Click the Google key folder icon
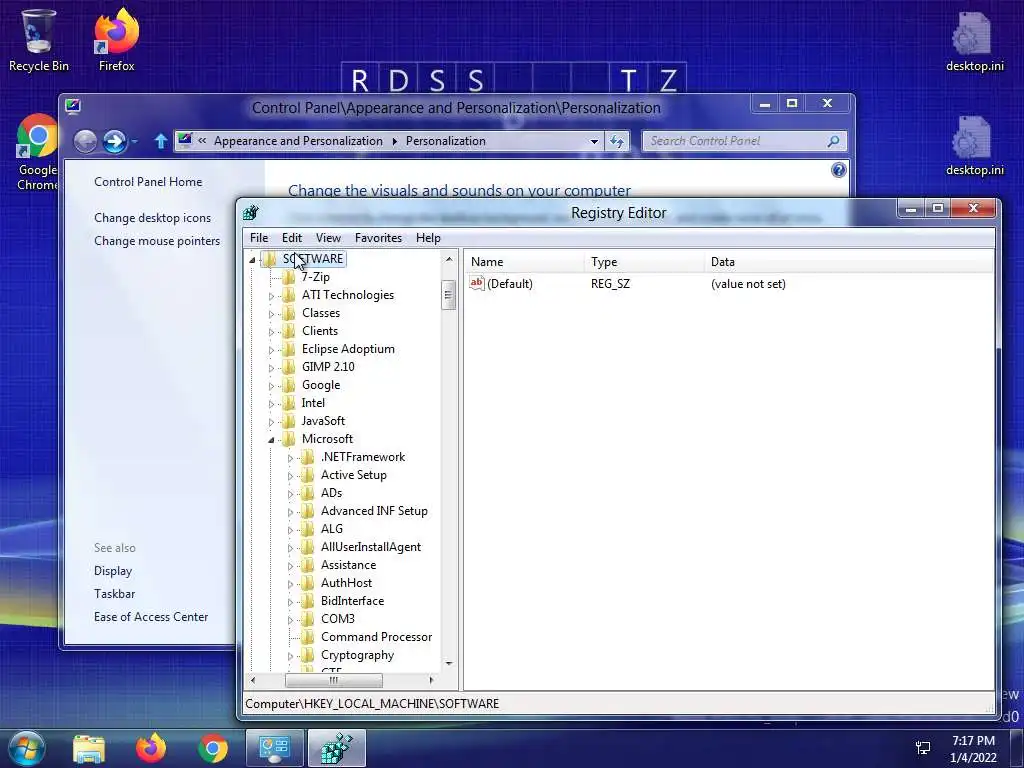 pos(289,385)
